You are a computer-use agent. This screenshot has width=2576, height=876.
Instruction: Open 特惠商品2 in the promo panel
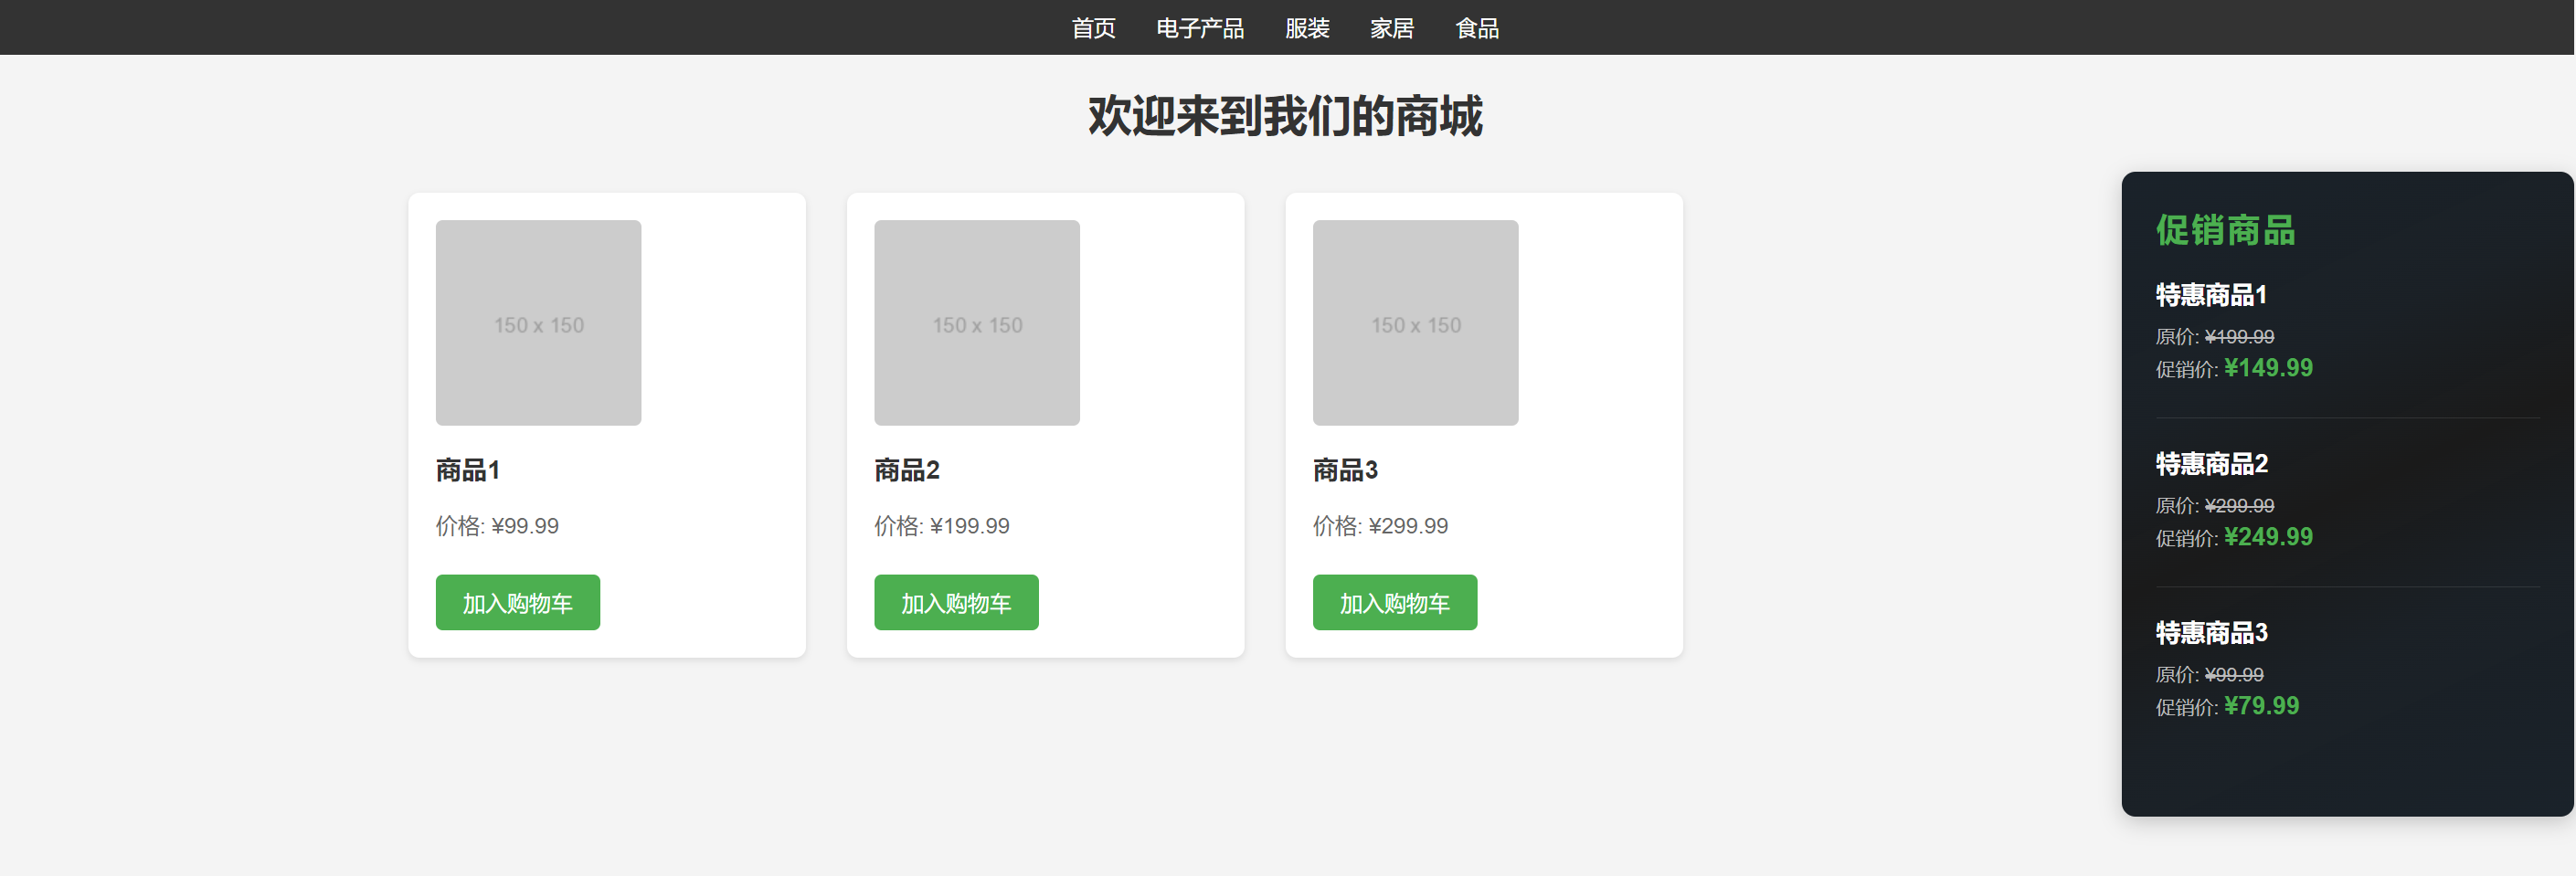coord(2212,464)
